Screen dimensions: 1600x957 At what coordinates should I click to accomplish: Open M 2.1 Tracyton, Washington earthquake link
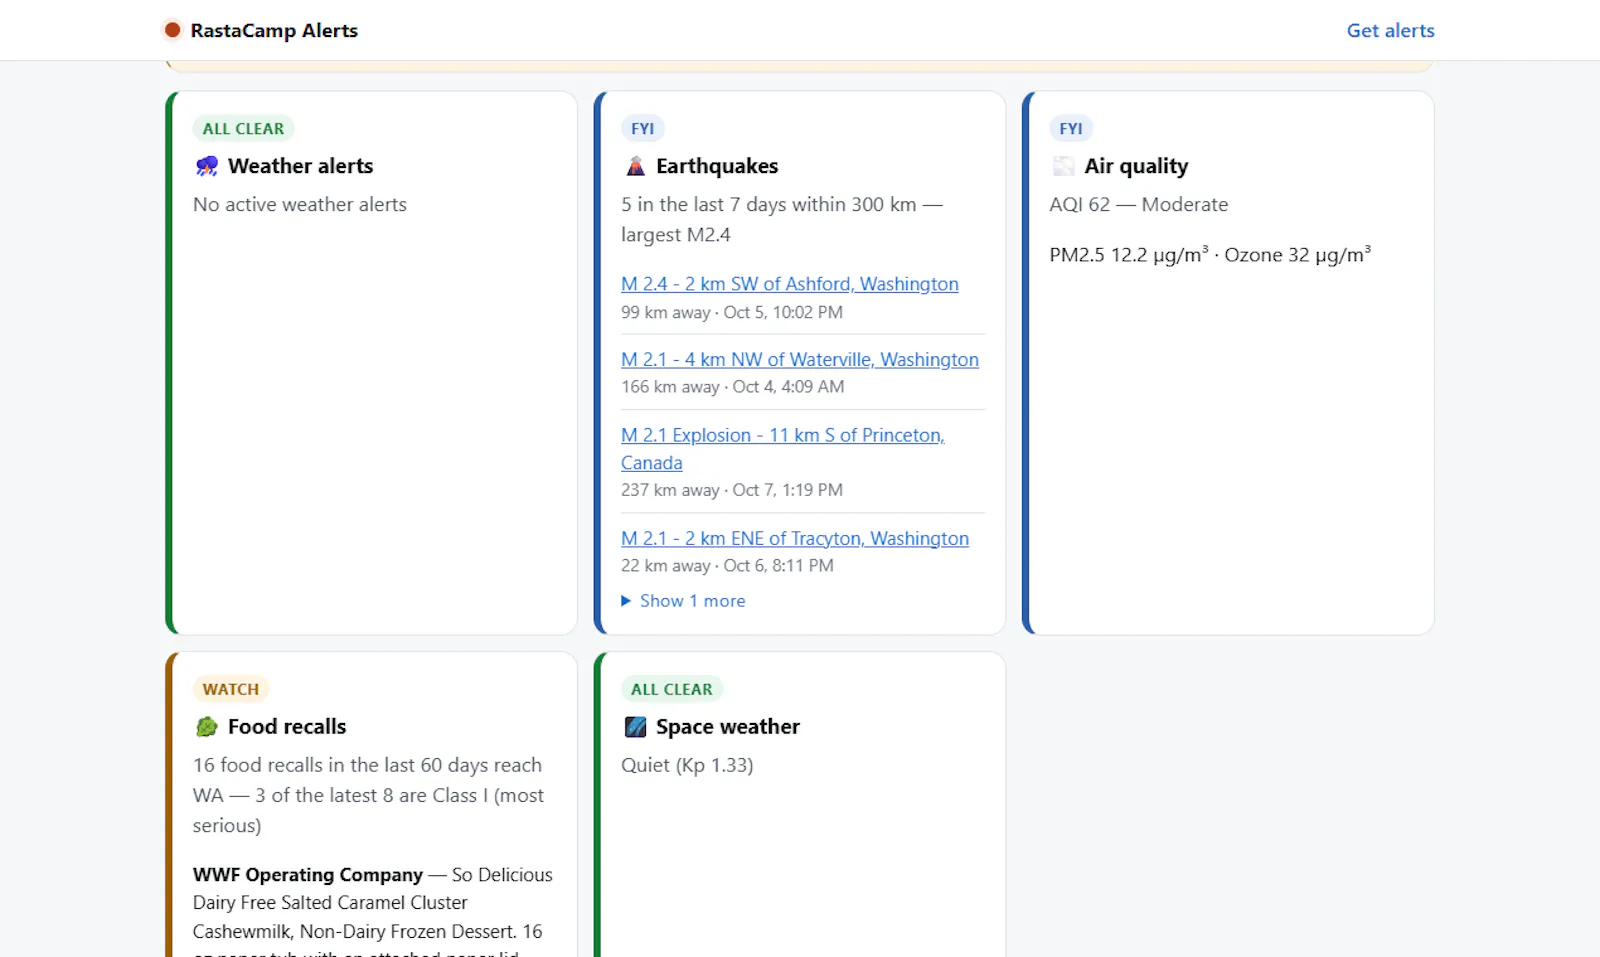click(794, 538)
